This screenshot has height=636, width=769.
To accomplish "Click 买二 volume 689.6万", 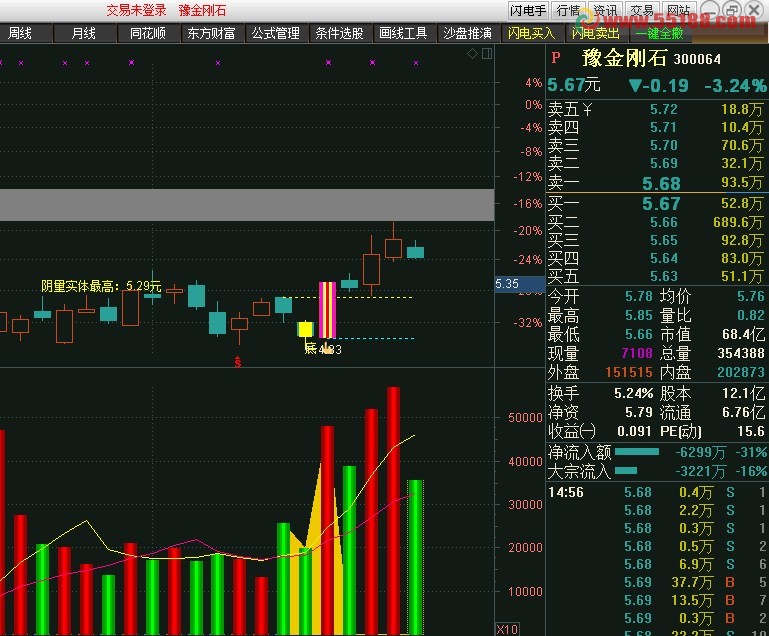I will click(738, 222).
